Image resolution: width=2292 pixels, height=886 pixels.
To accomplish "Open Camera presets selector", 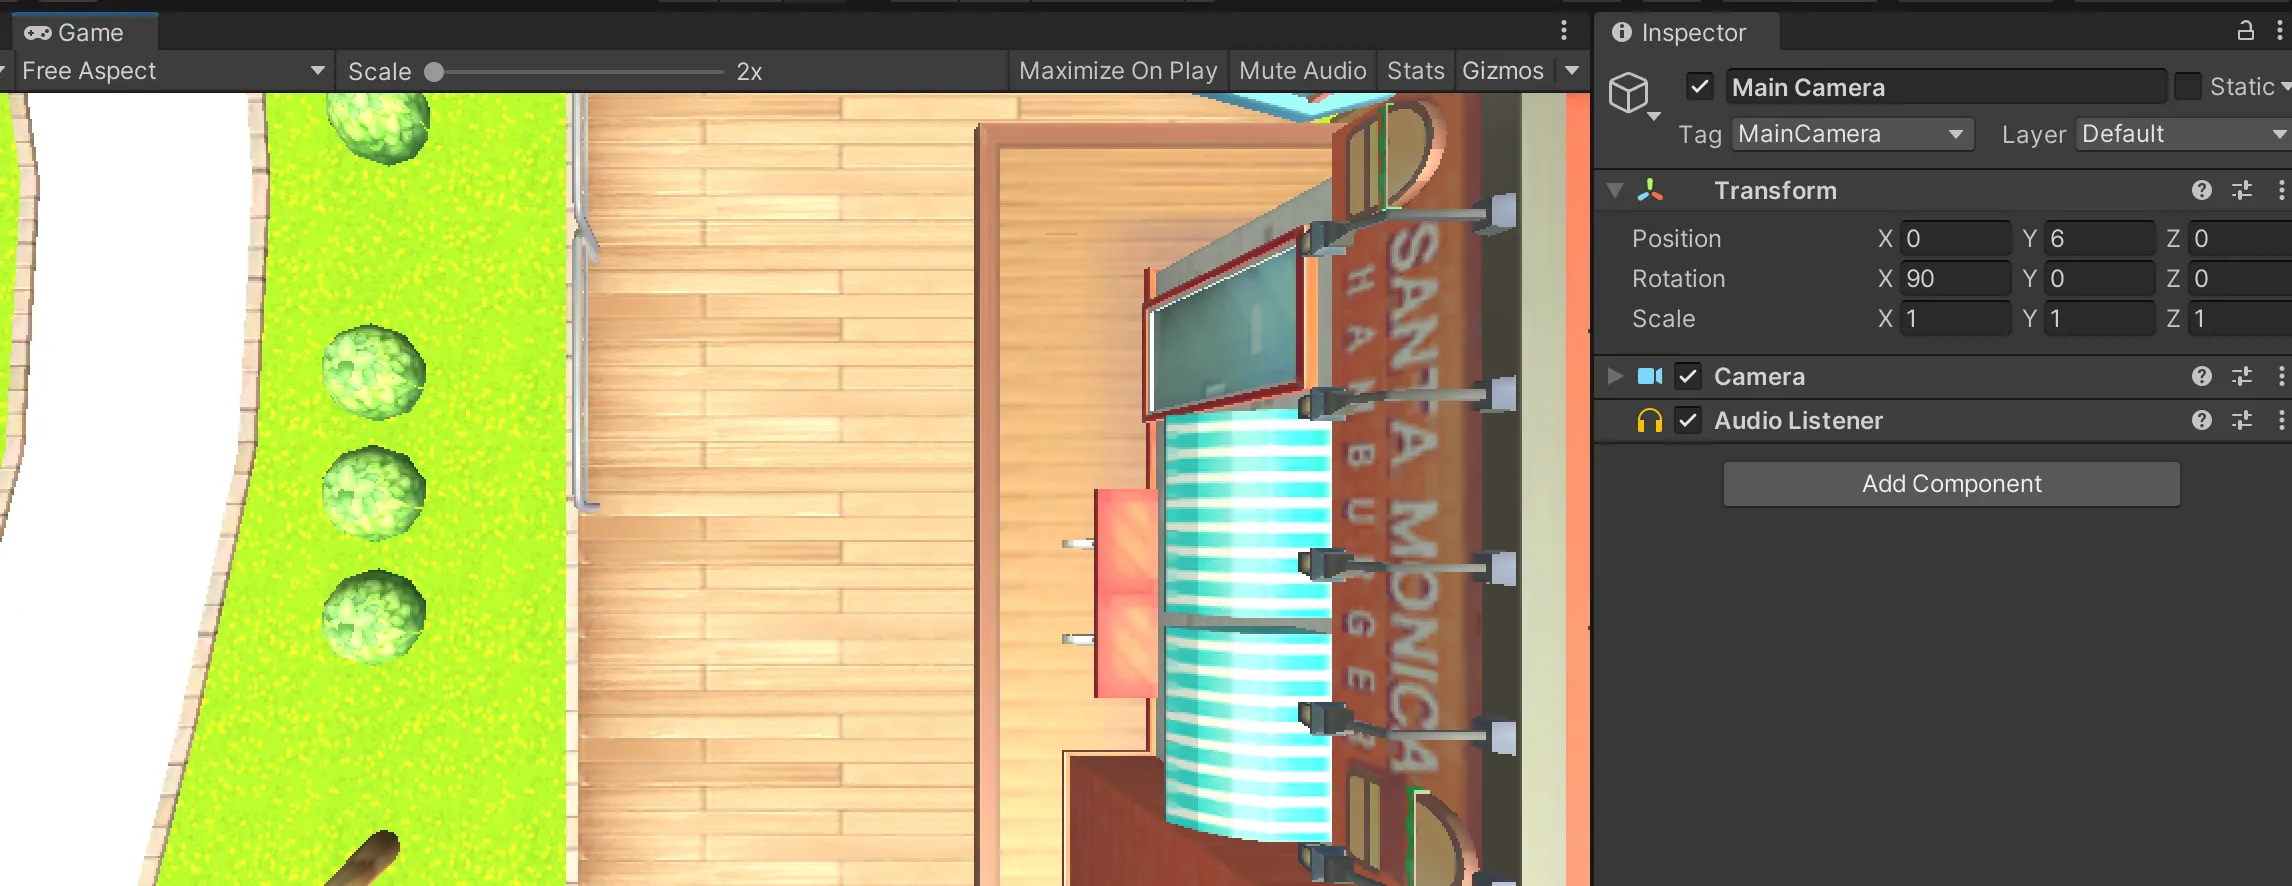I will [x=2242, y=376].
